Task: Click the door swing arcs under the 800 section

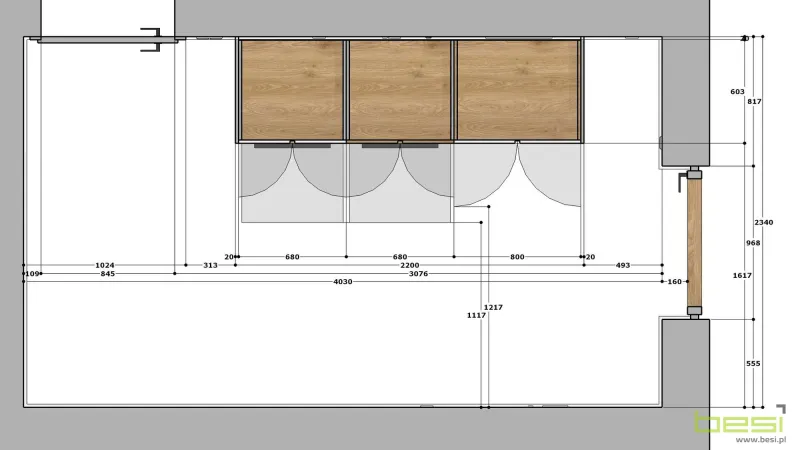Action: click(517, 174)
